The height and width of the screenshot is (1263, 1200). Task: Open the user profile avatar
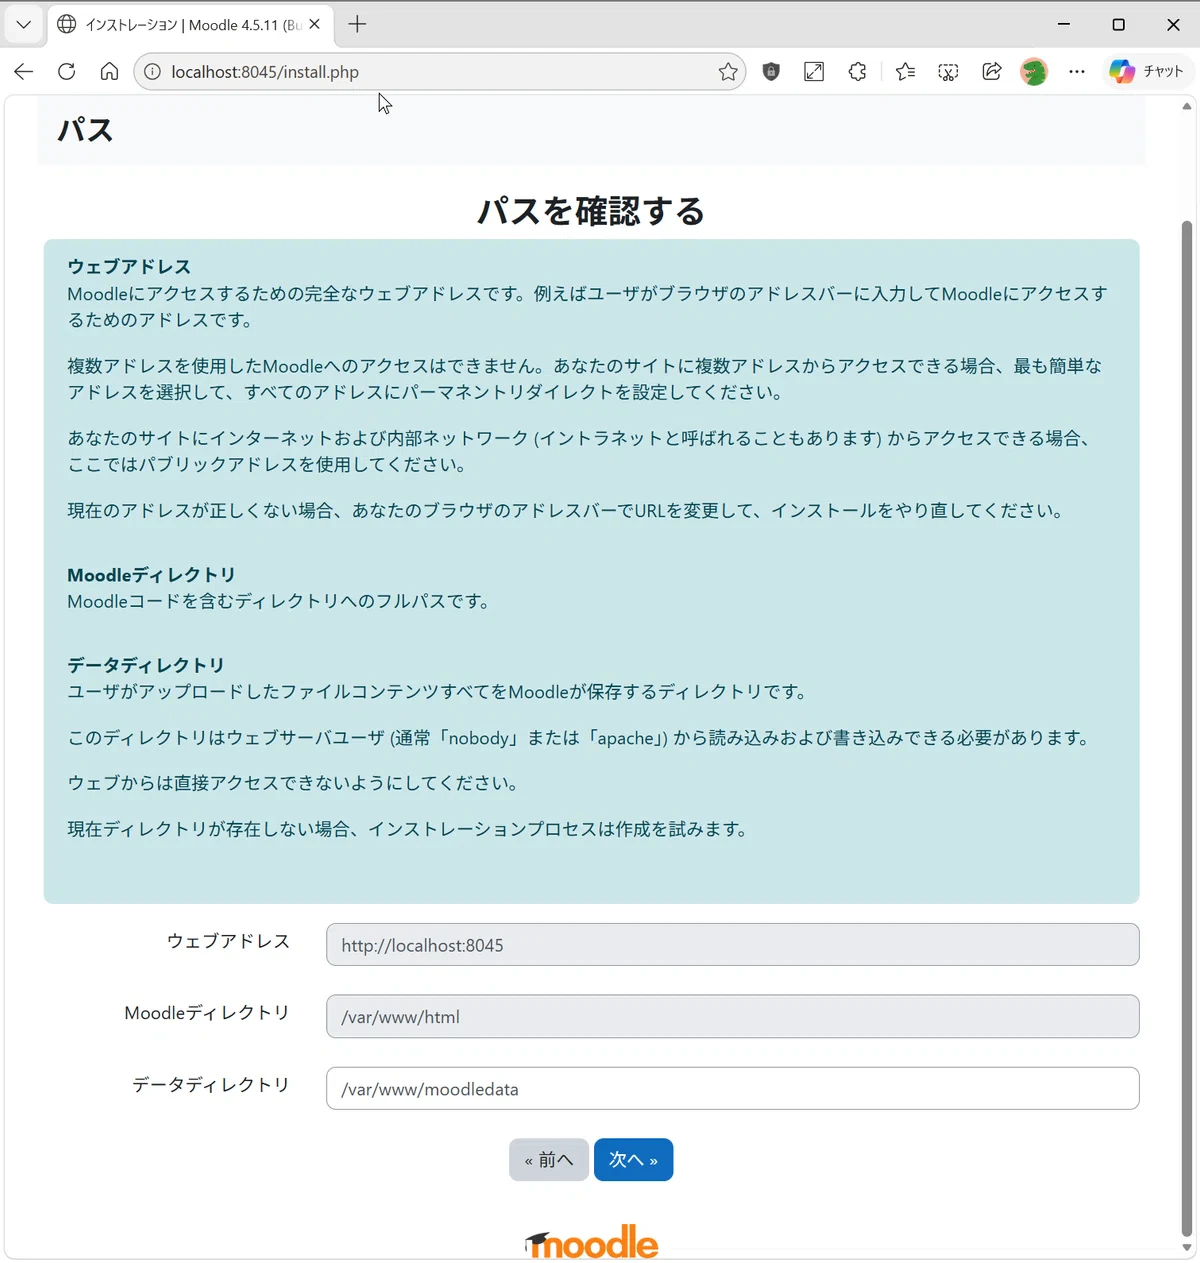coord(1034,71)
